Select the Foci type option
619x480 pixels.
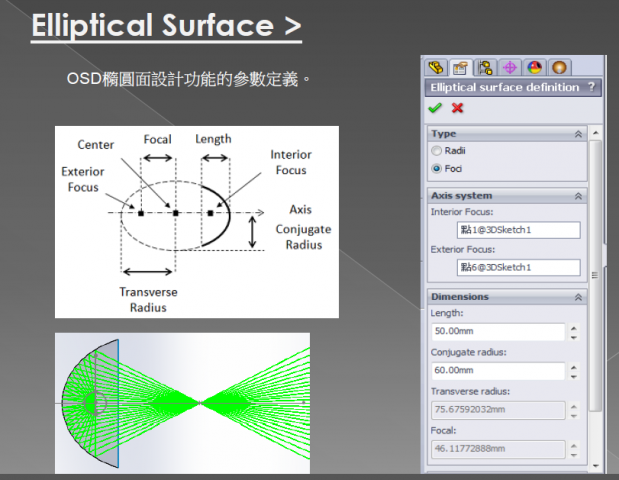436,168
